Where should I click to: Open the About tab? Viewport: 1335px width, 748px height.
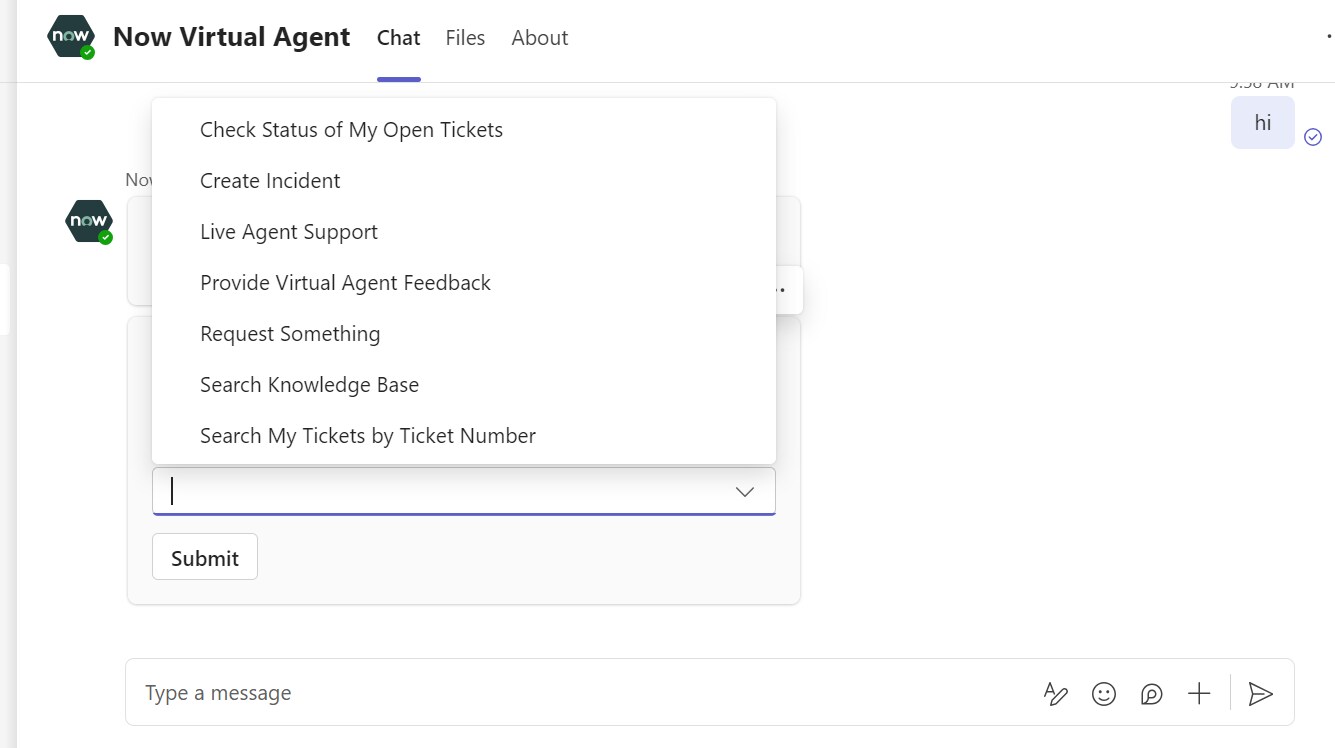[x=539, y=37]
